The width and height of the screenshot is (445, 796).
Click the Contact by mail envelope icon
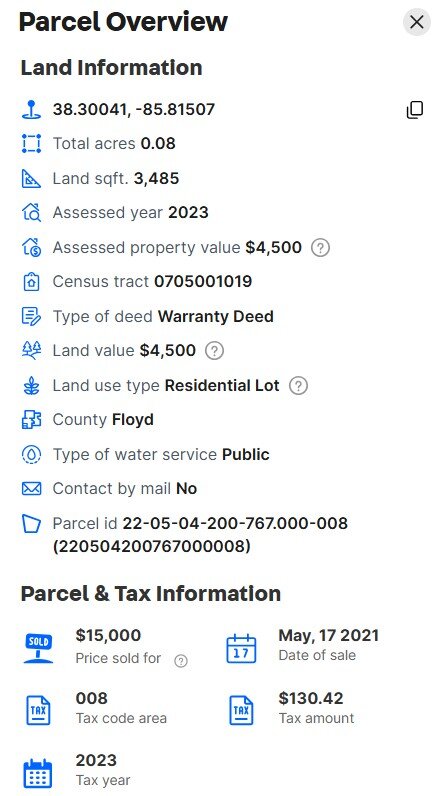point(31,489)
